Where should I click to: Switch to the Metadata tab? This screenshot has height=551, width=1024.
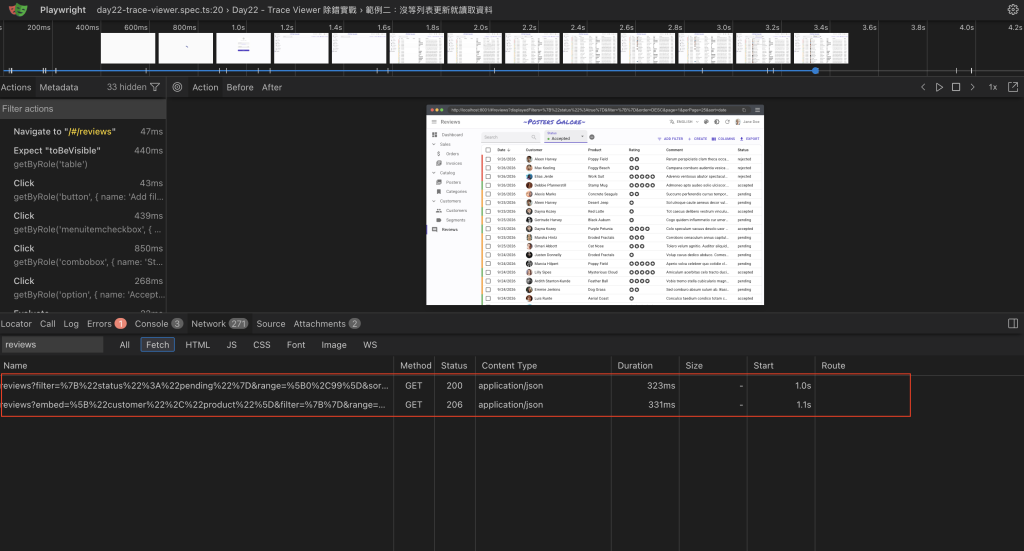point(59,87)
